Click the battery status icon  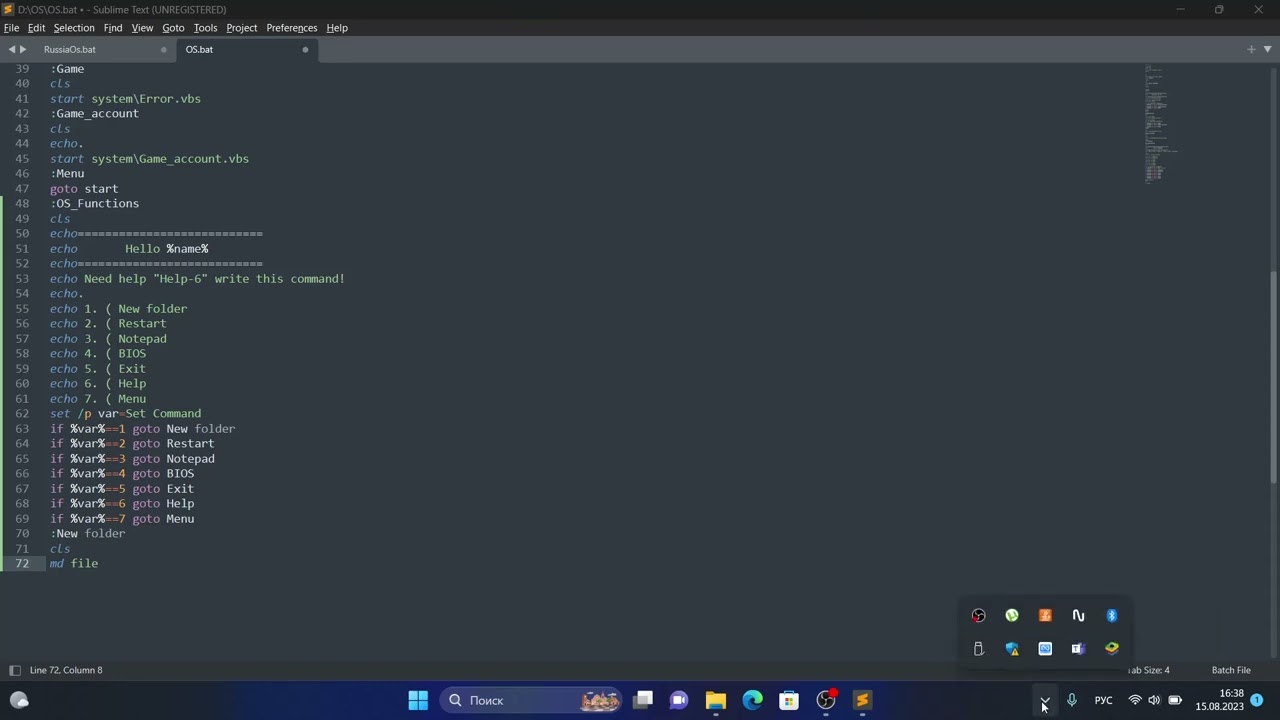[x=1175, y=700]
